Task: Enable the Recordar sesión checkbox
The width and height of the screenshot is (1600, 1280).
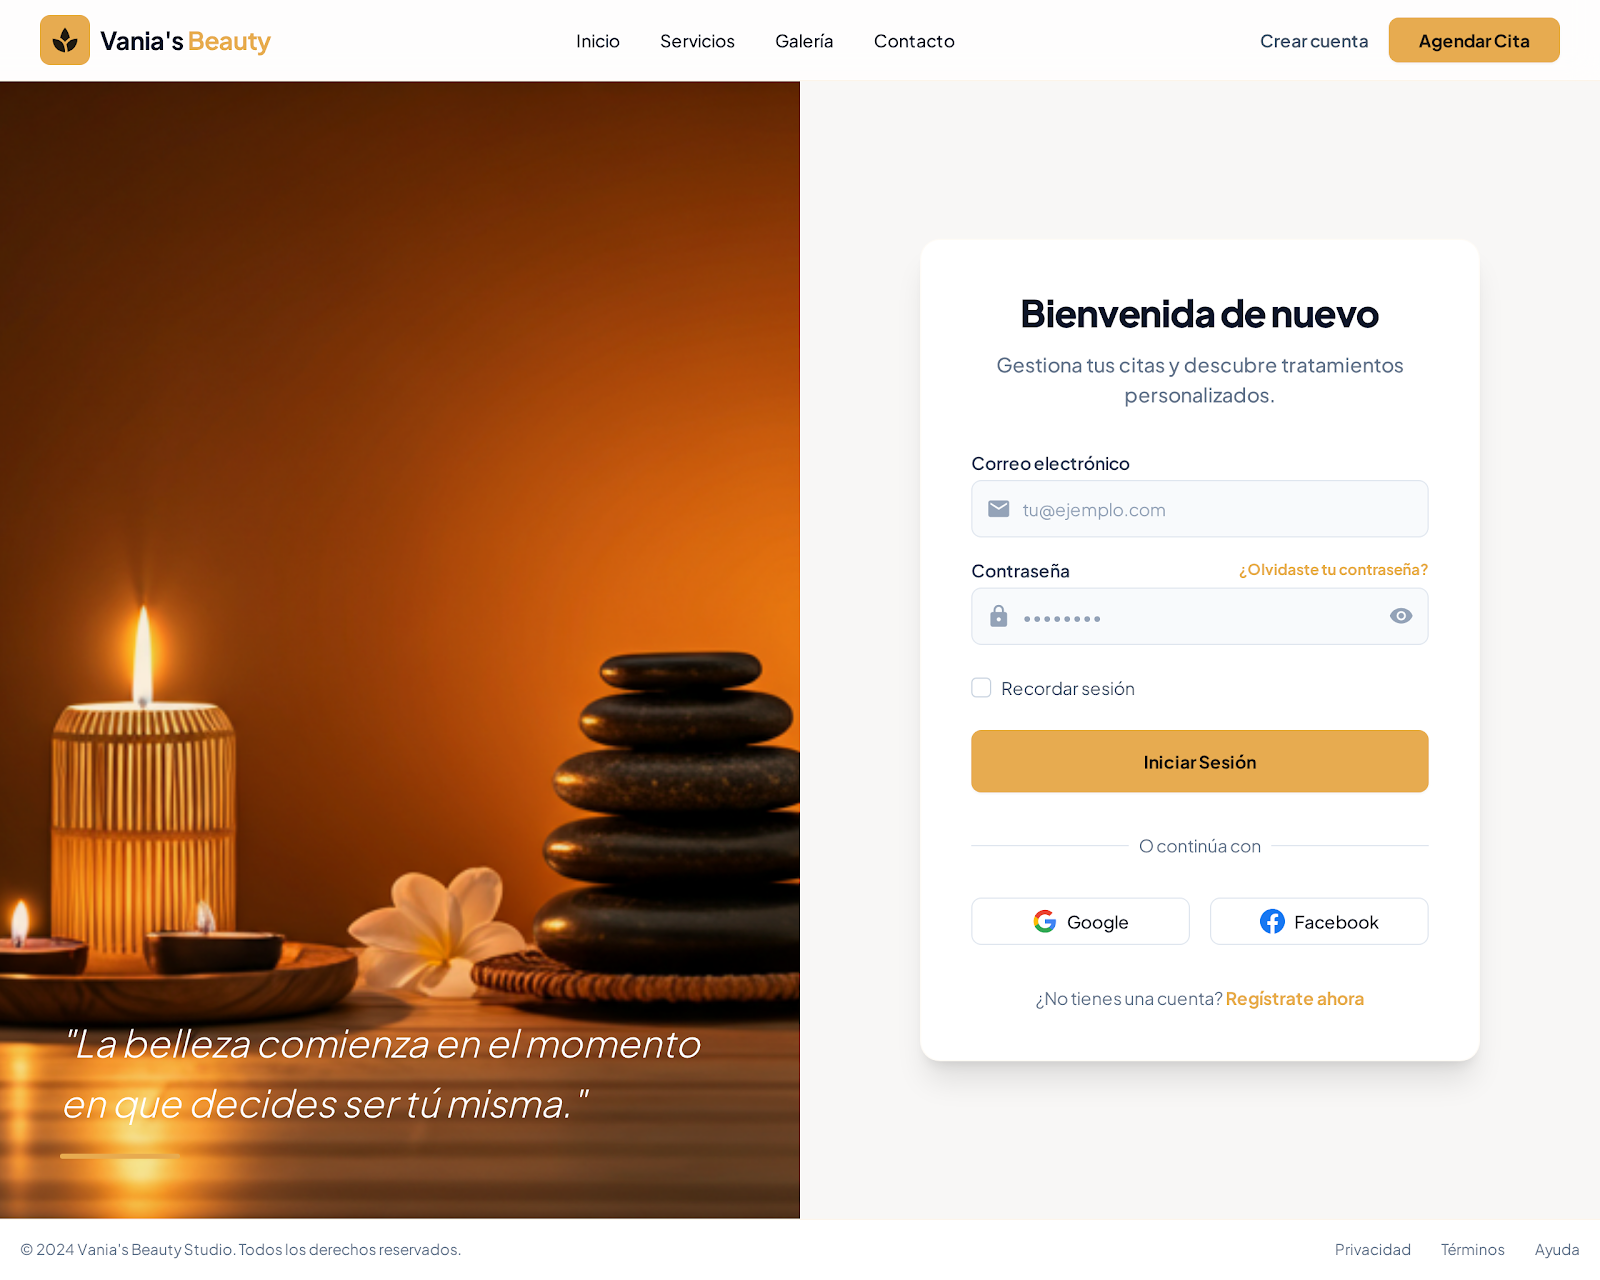Action: tap(981, 688)
